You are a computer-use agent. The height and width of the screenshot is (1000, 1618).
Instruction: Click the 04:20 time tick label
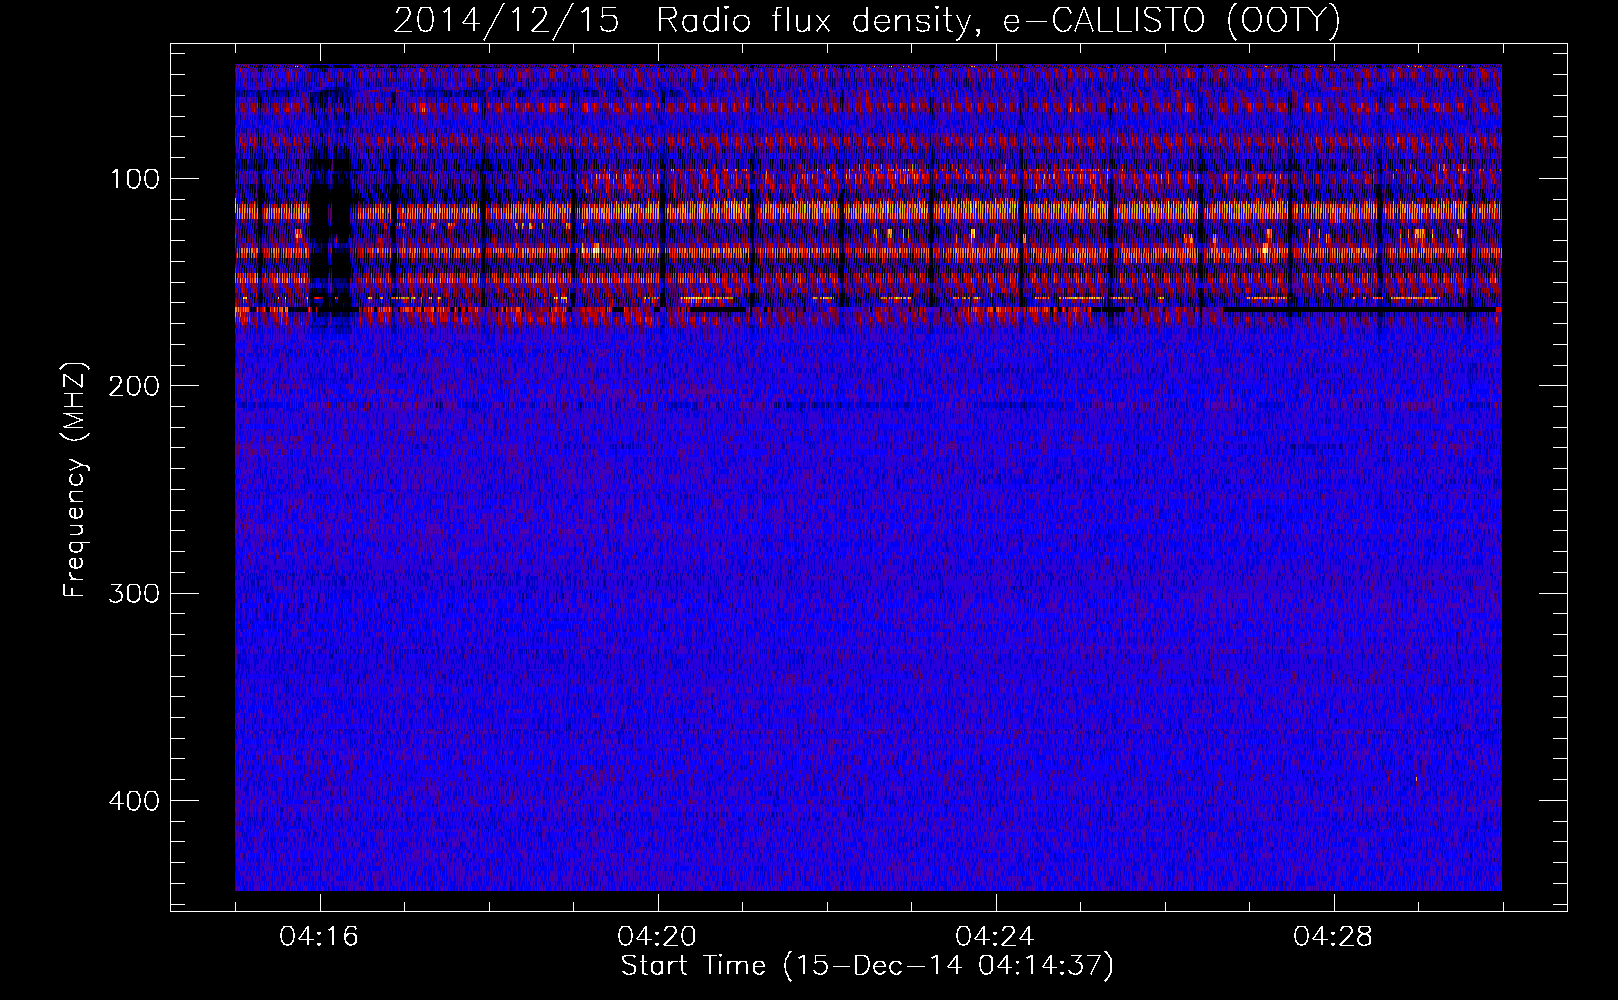tap(658, 937)
